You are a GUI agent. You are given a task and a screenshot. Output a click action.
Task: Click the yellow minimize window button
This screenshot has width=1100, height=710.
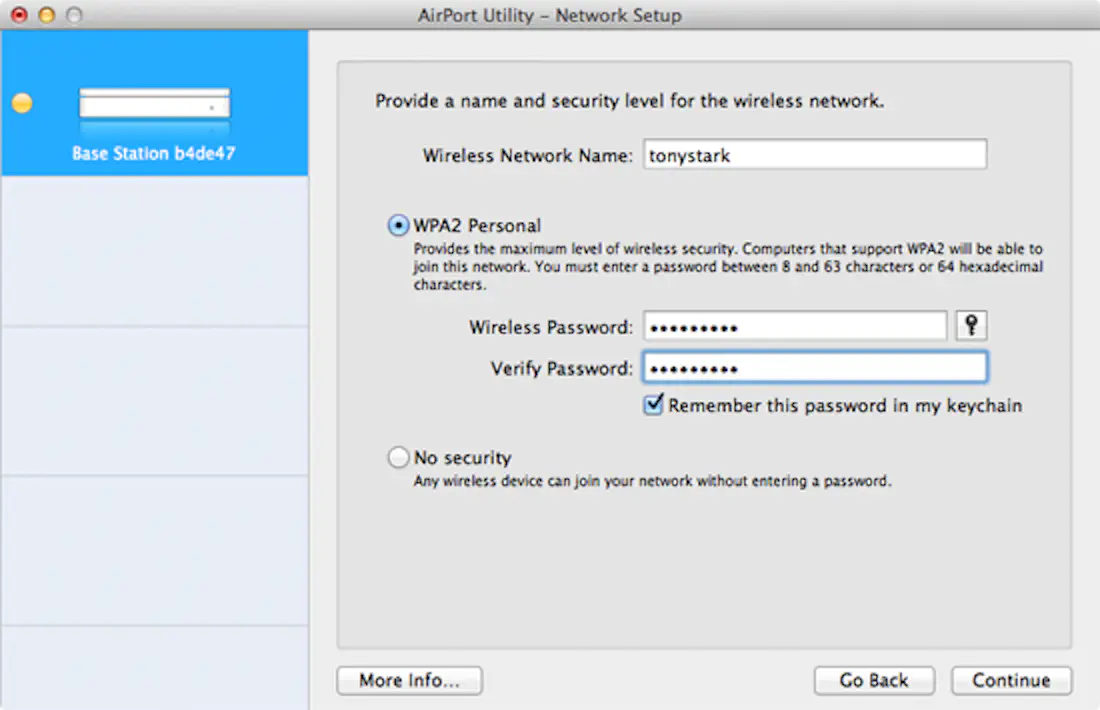[44, 15]
